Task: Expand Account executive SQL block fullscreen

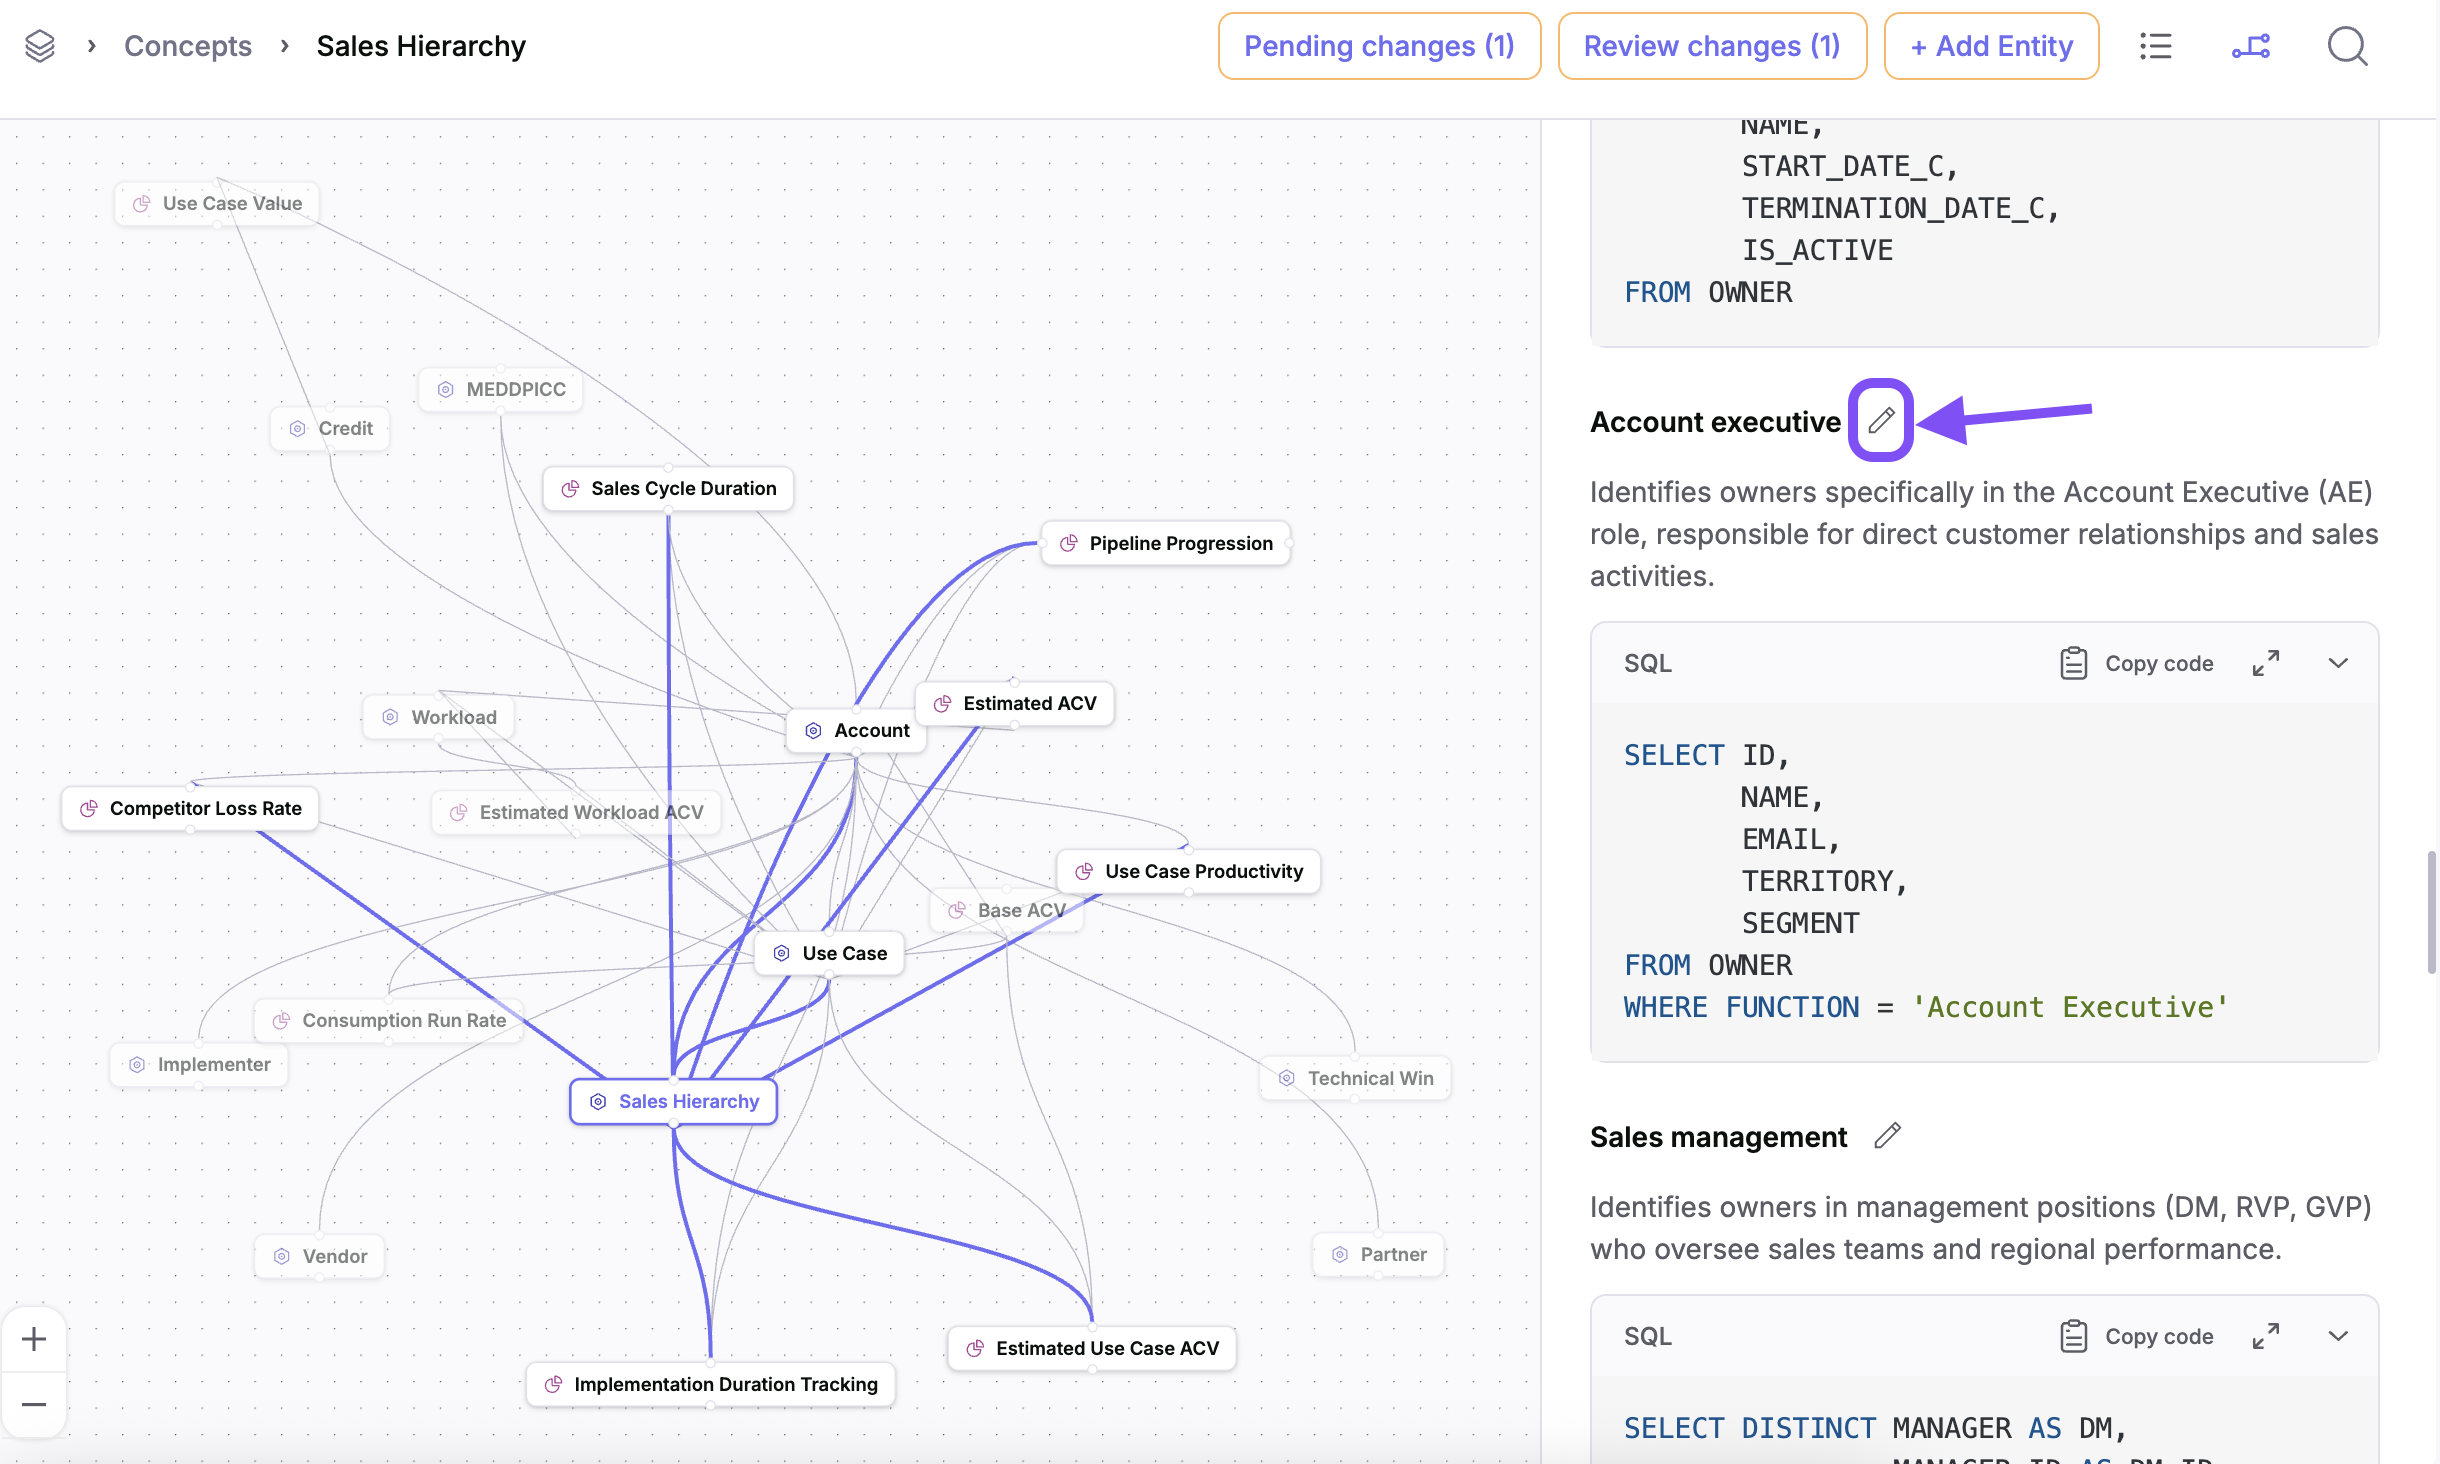Action: tap(2266, 663)
